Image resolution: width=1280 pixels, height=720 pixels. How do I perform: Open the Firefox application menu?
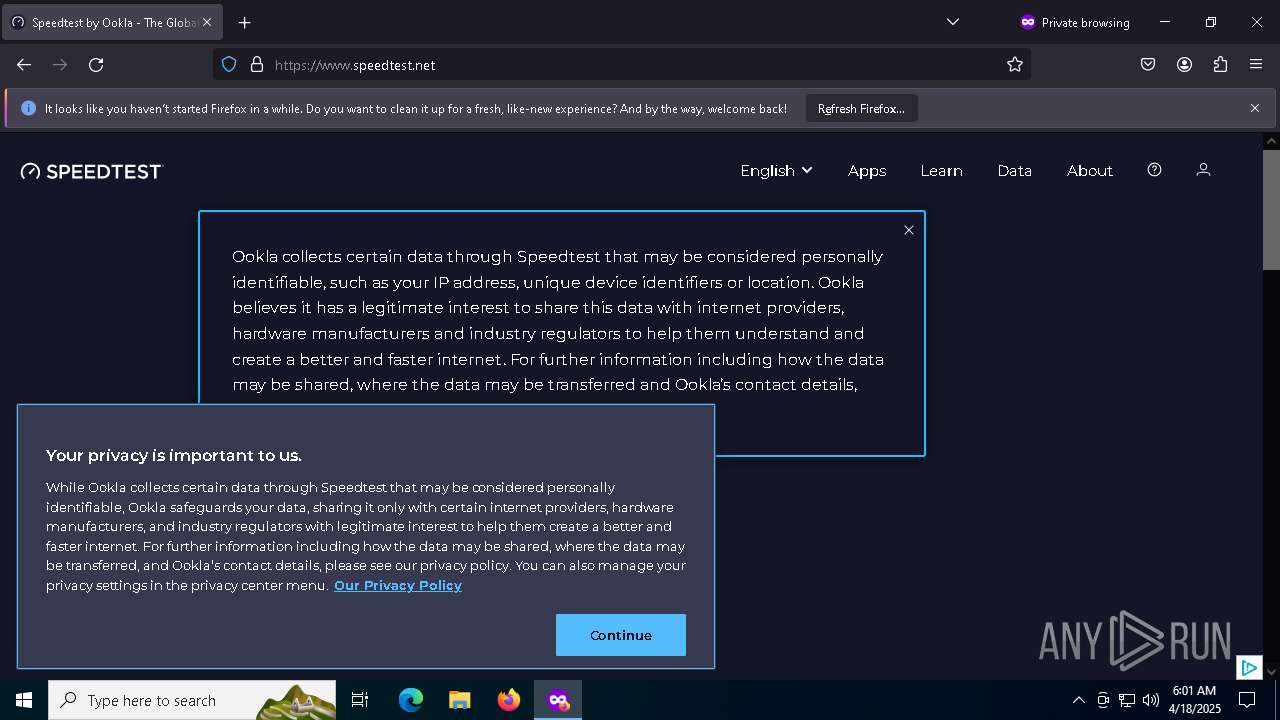point(1256,65)
